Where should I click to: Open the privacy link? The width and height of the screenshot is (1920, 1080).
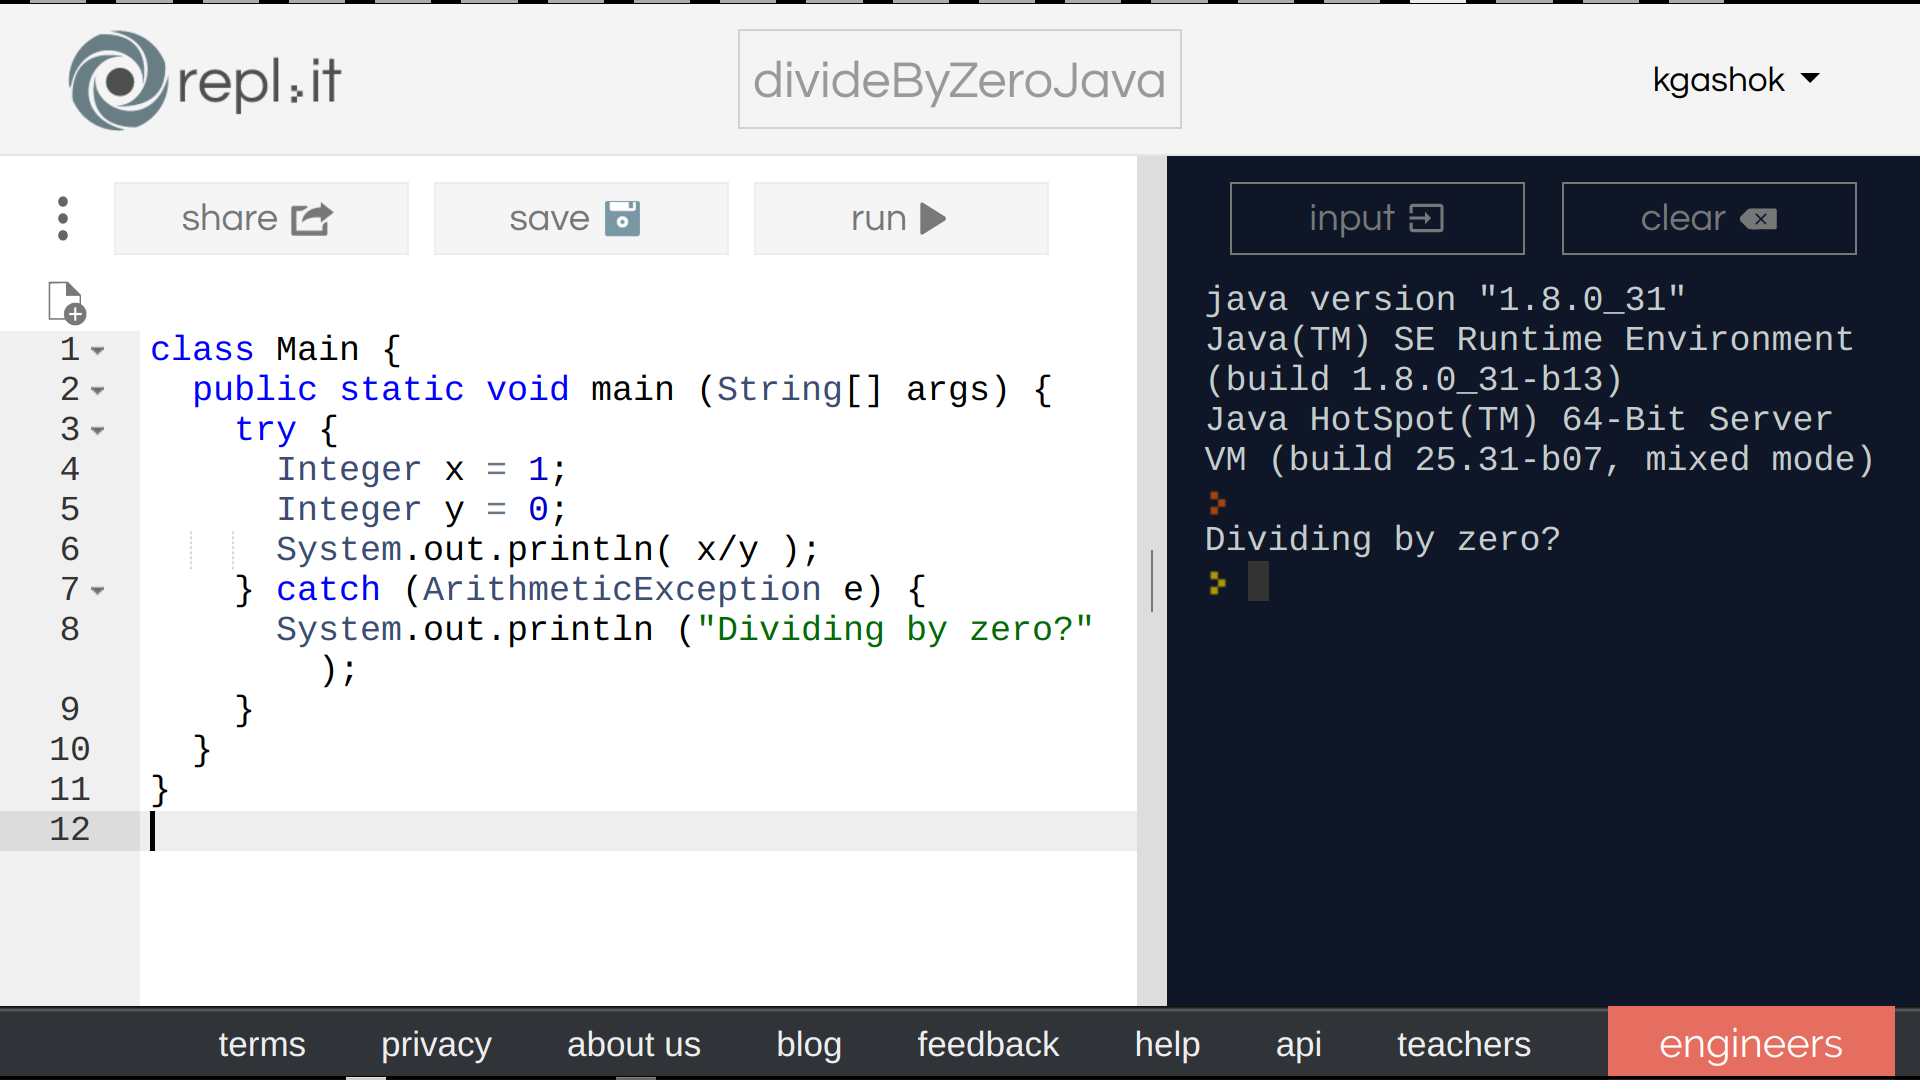pyautogui.click(x=436, y=1044)
